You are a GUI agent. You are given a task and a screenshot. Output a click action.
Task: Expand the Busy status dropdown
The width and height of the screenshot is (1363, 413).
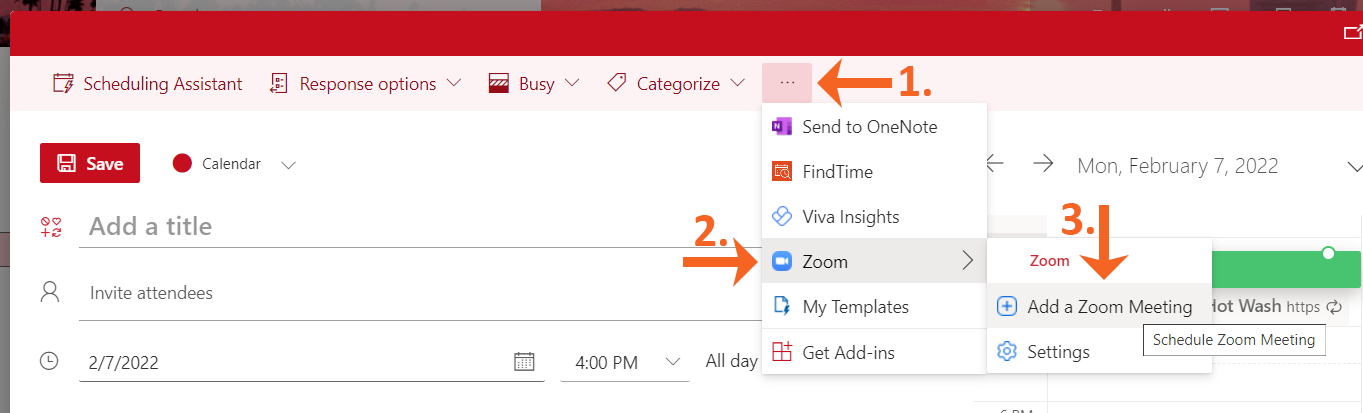click(535, 84)
